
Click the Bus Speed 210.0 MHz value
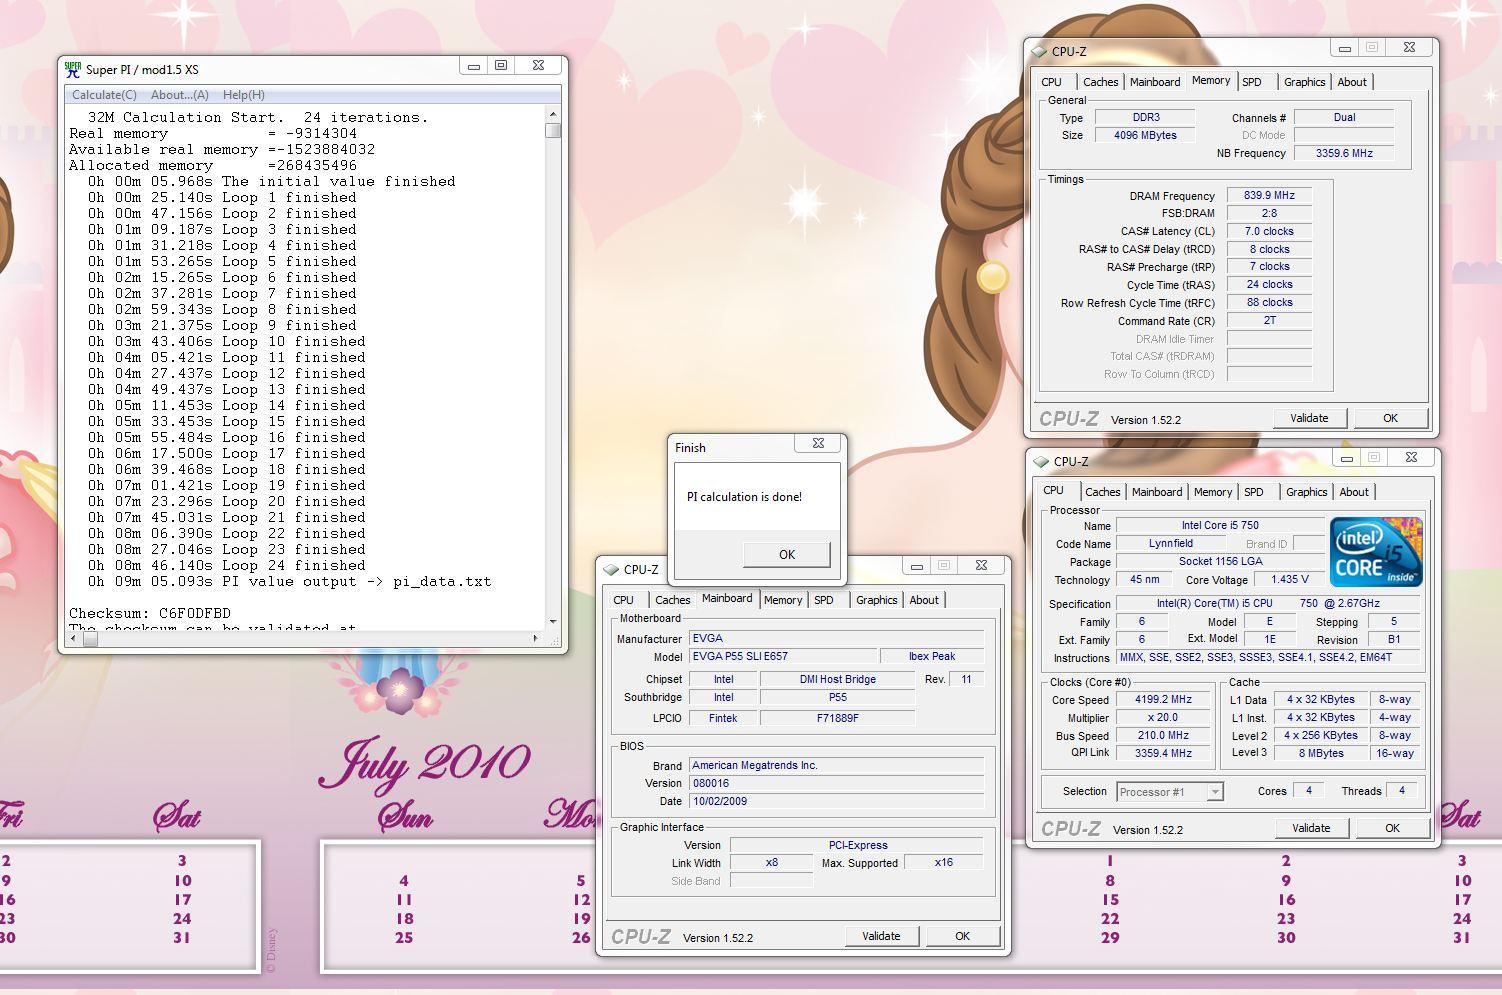coord(1163,735)
